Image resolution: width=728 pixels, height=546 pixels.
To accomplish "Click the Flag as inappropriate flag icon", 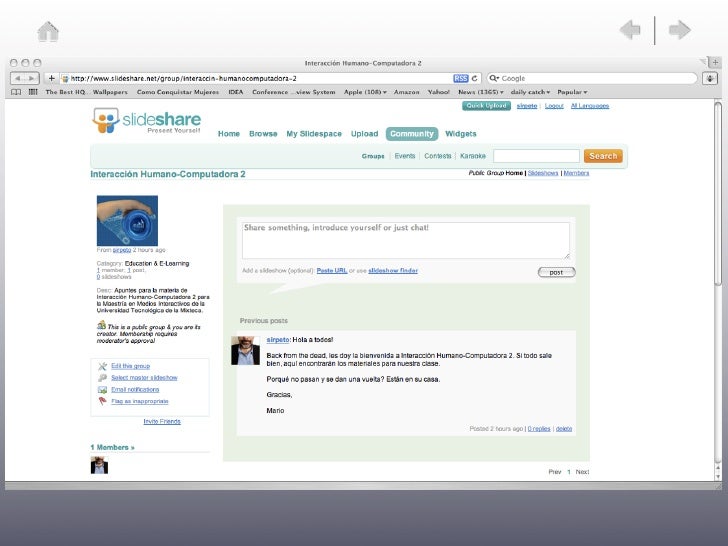I will pyautogui.click(x=103, y=401).
